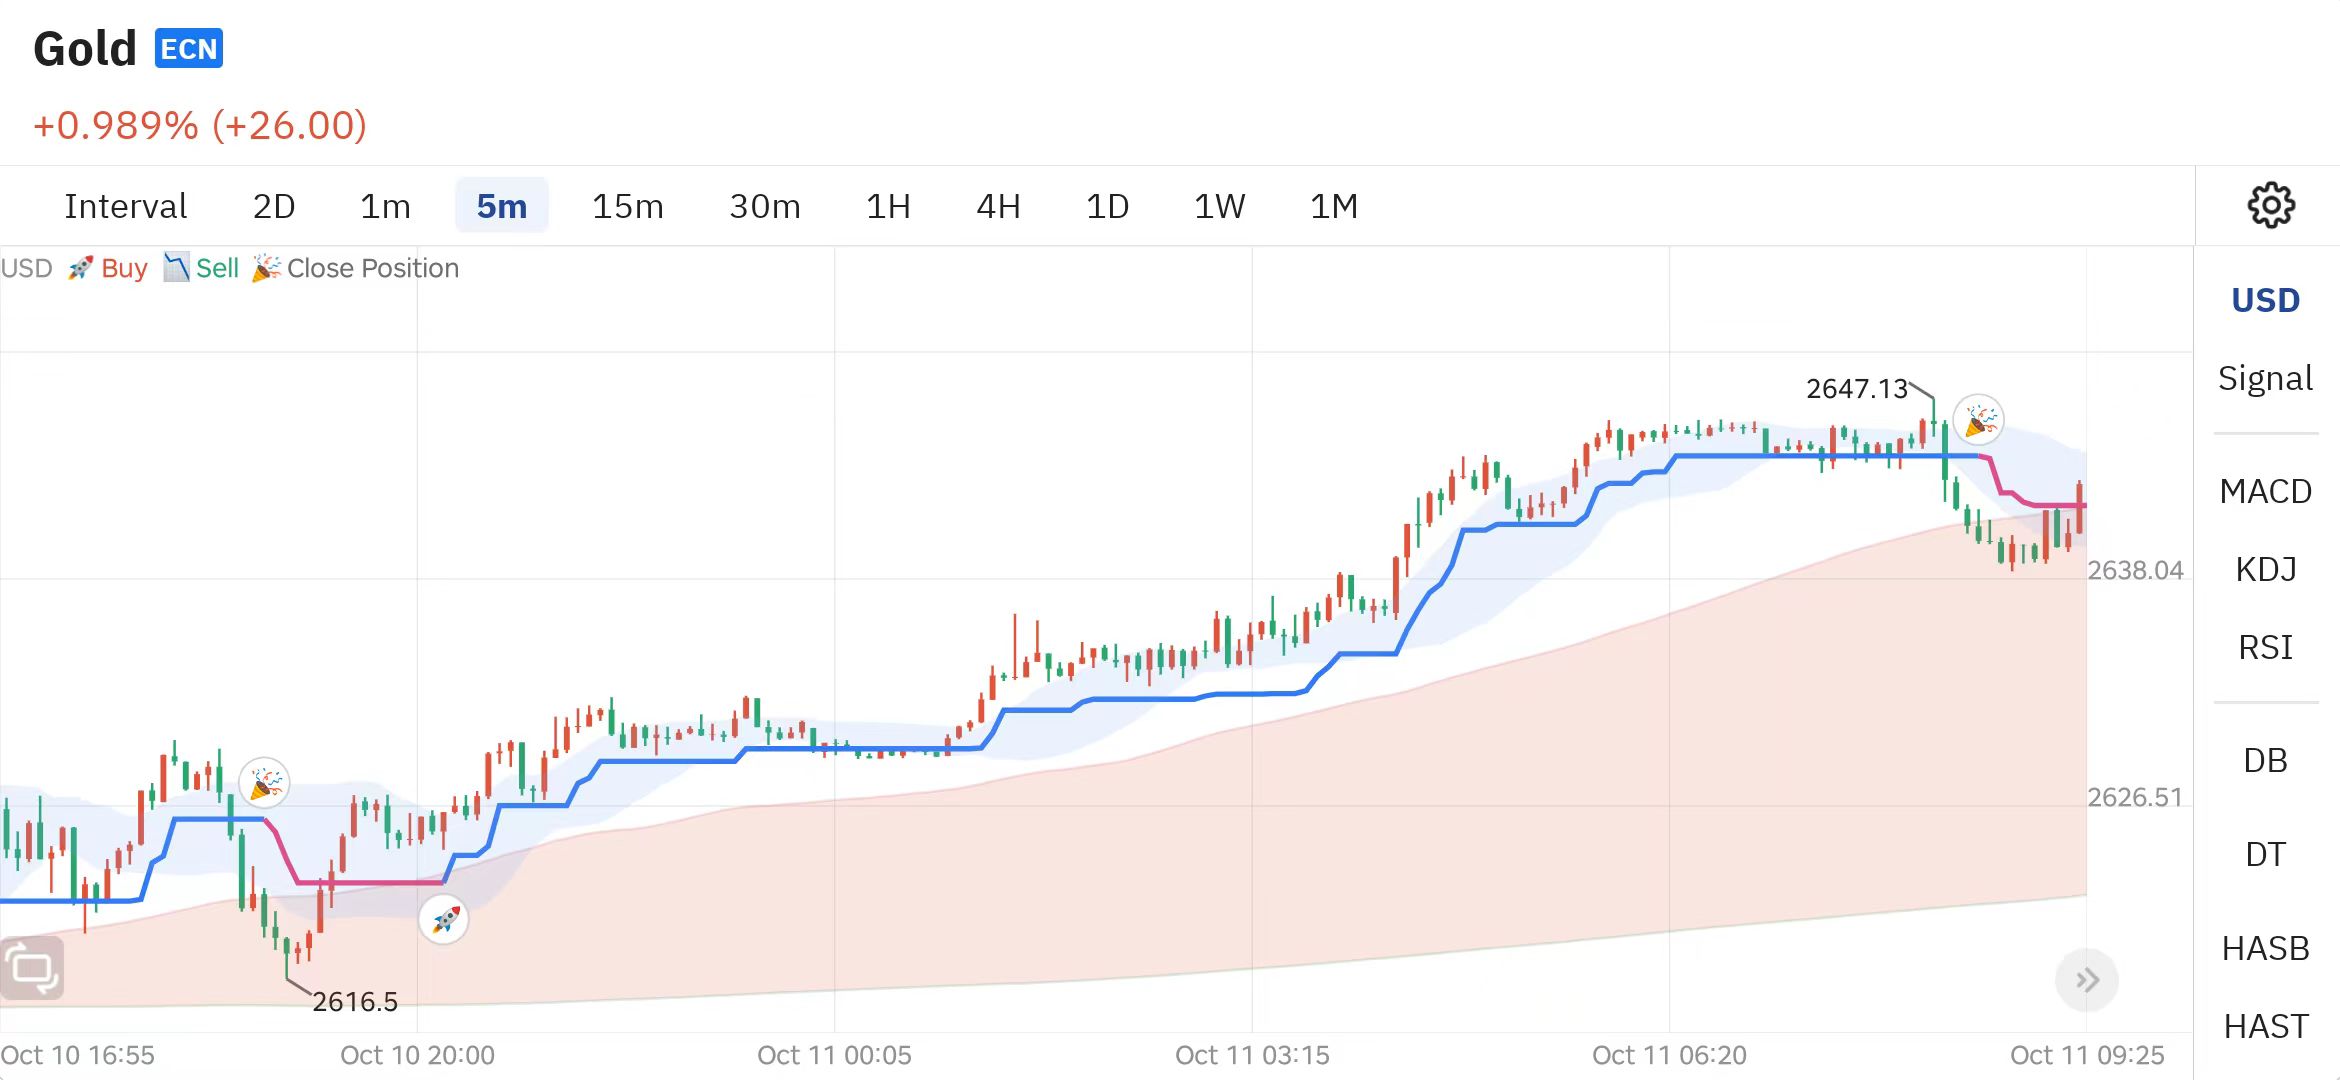Image resolution: width=2340 pixels, height=1080 pixels.
Task: Click the rocket buy signal marker
Action: 444,919
